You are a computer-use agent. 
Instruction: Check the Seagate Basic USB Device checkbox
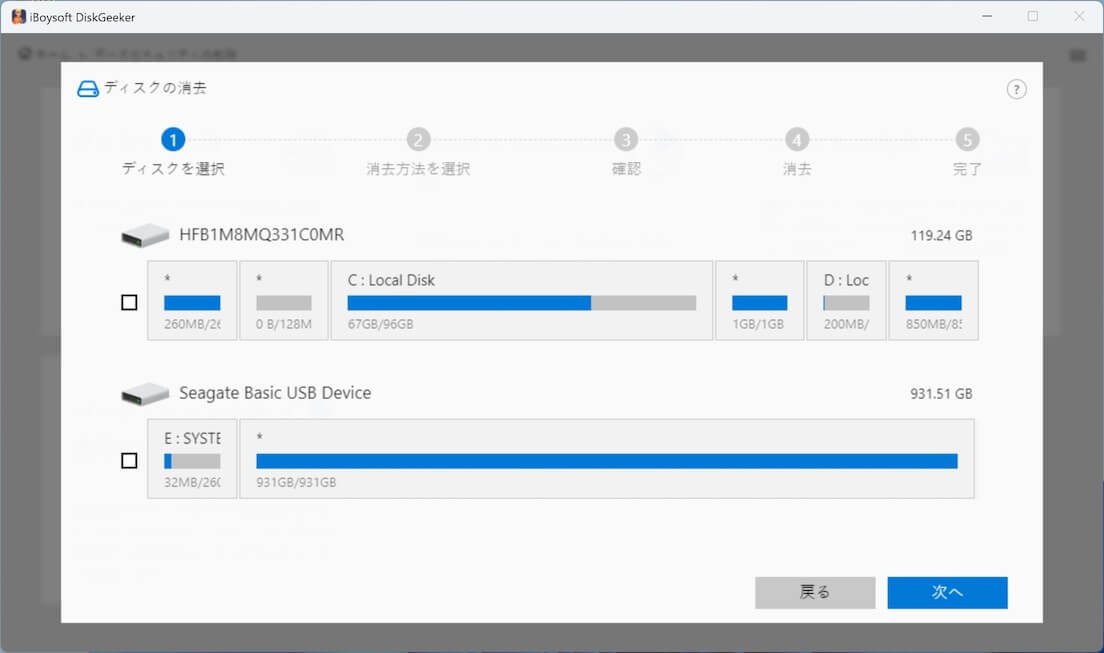tap(130, 461)
